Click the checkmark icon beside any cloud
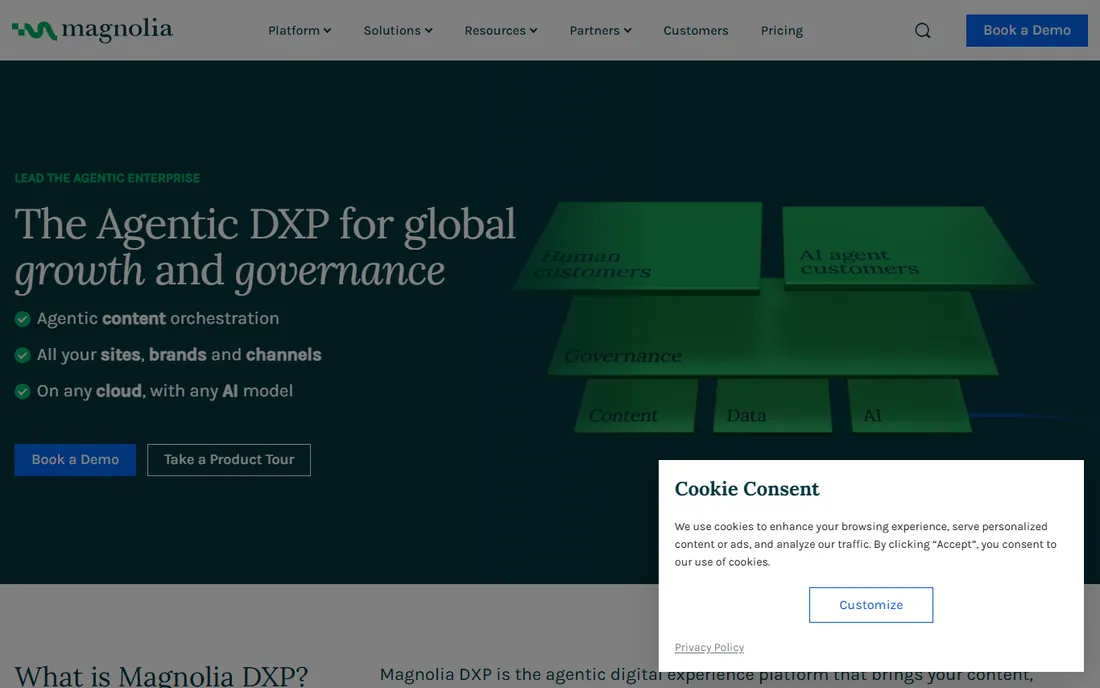Viewport: 1100px width, 688px height. coord(22,391)
